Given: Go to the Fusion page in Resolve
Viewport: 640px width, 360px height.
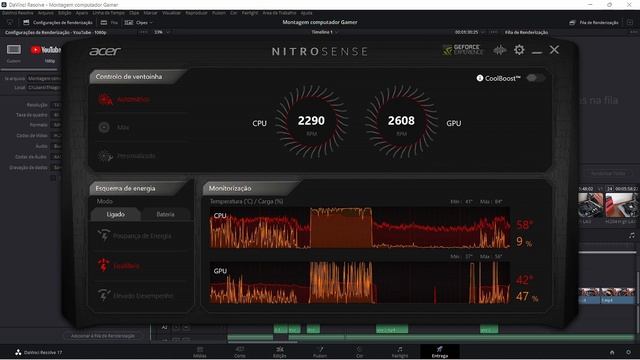Looking at the screenshot, I should 320,352.
